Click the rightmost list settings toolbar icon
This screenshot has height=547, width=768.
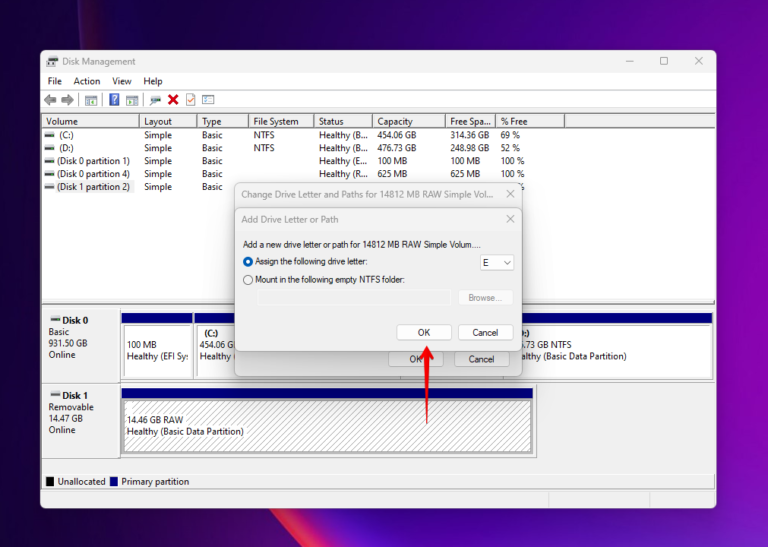coord(208,100)
